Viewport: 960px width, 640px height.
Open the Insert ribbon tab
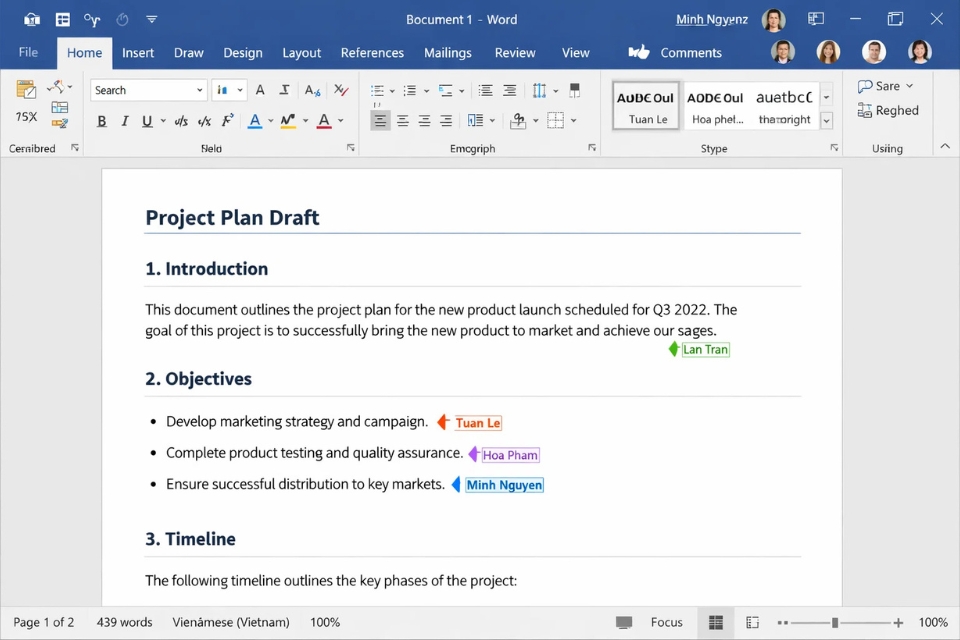(x=138, y=52)
